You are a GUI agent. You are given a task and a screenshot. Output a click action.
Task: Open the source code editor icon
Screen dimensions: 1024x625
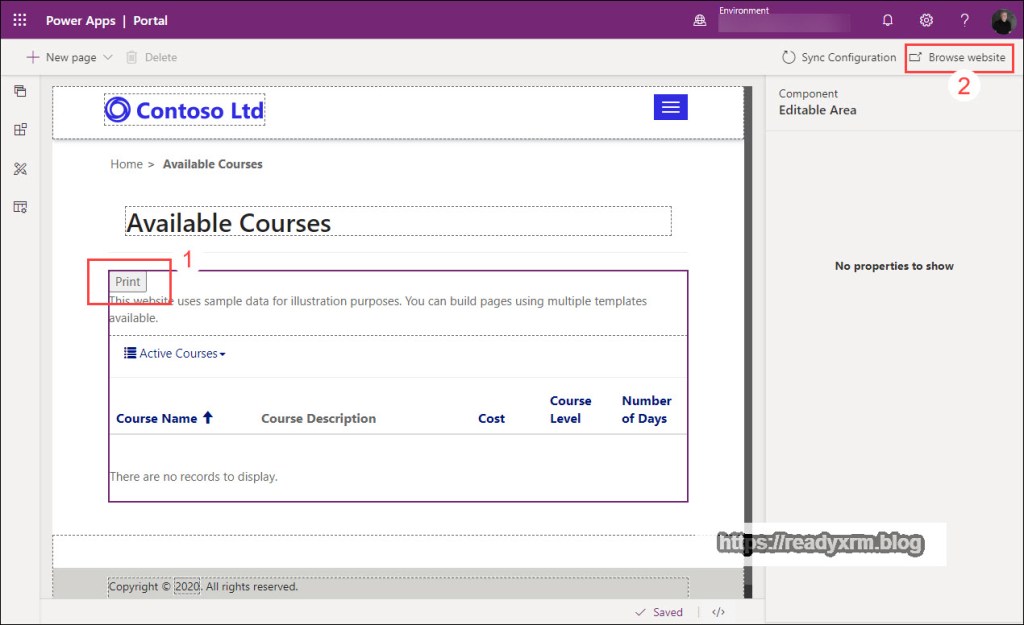pos(718,612)
